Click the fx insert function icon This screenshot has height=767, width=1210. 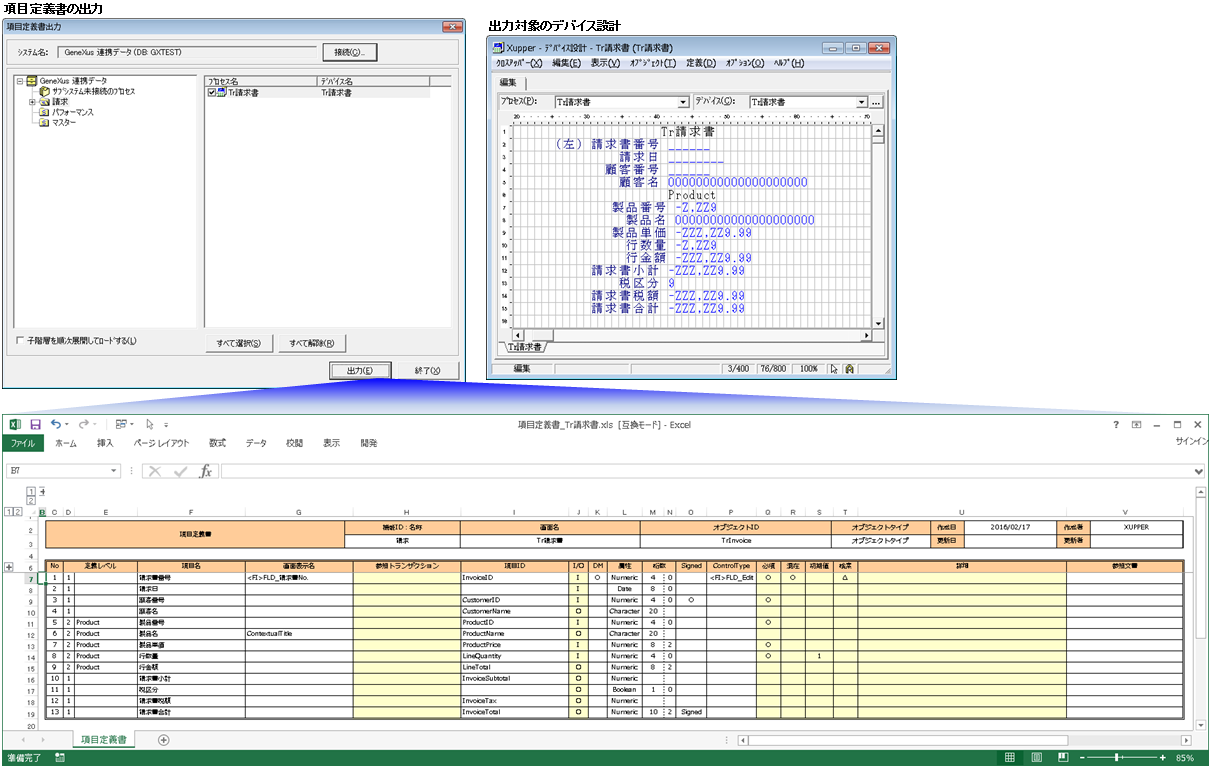(x=205, y=471)
